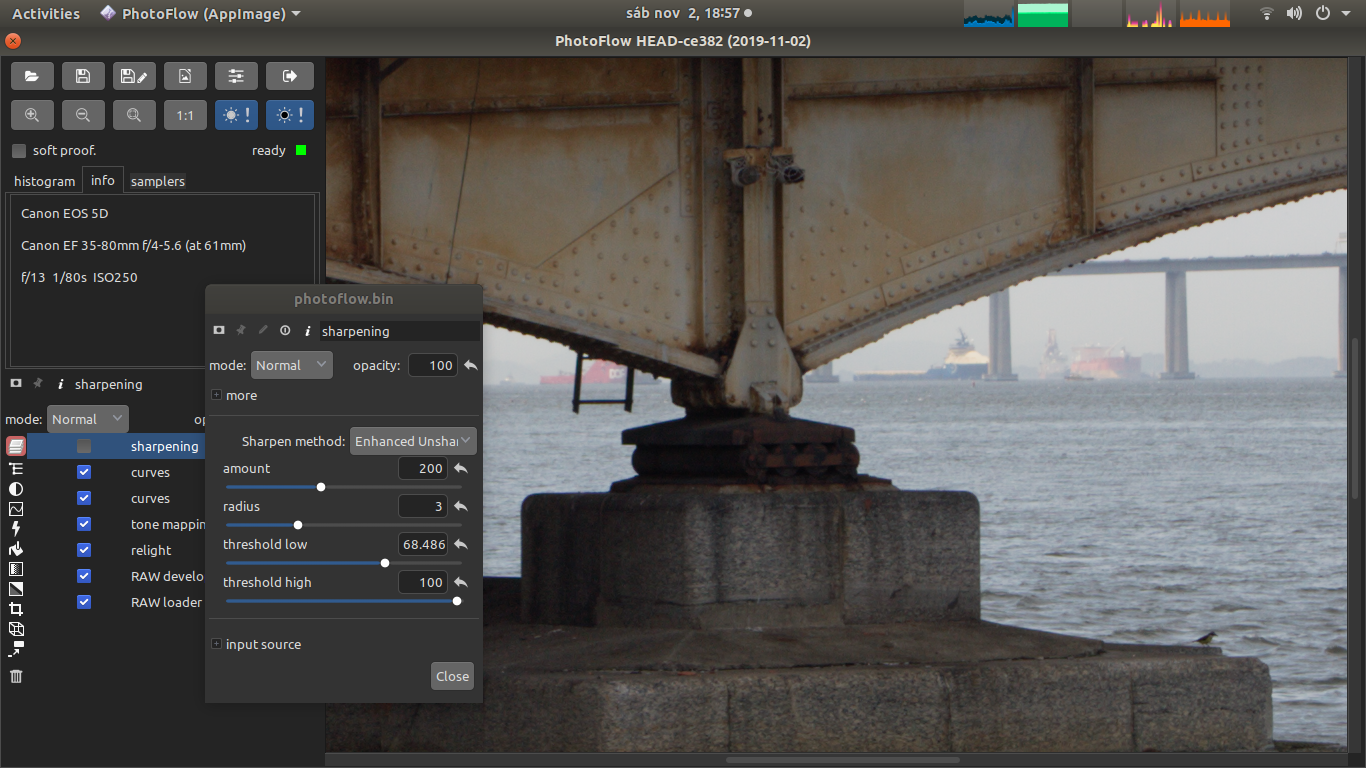Viewport: 1366px width, 768px height.
Task: Uncheck the tone mapping layer checkbox
Action: [x=84, y=524]
